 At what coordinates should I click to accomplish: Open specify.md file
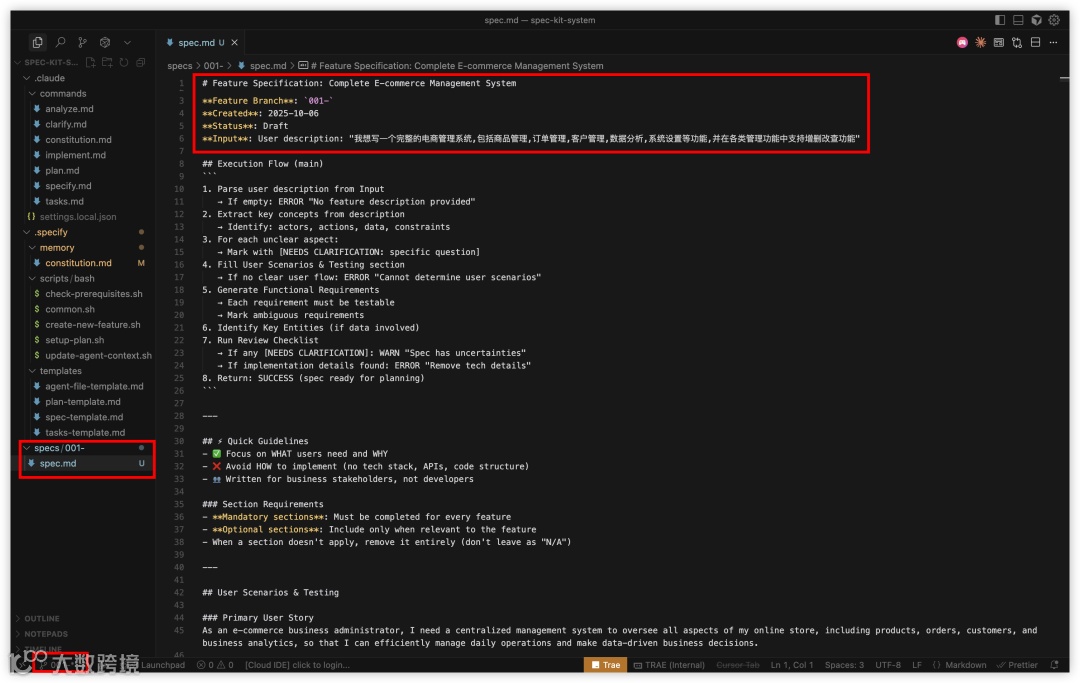pyautogui.click(x=68, y=186)
